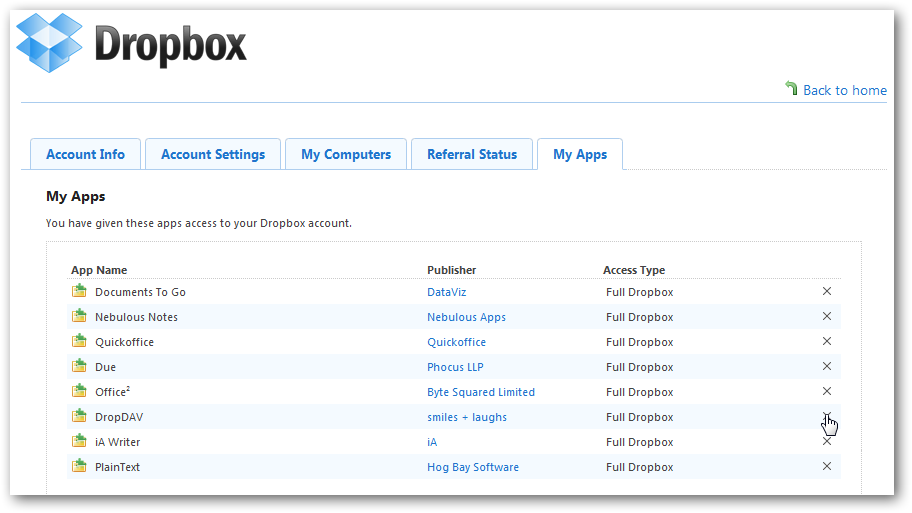Click the Publisher column header
The height and width of the screenshot is (513, 912).
pos(451,270)
